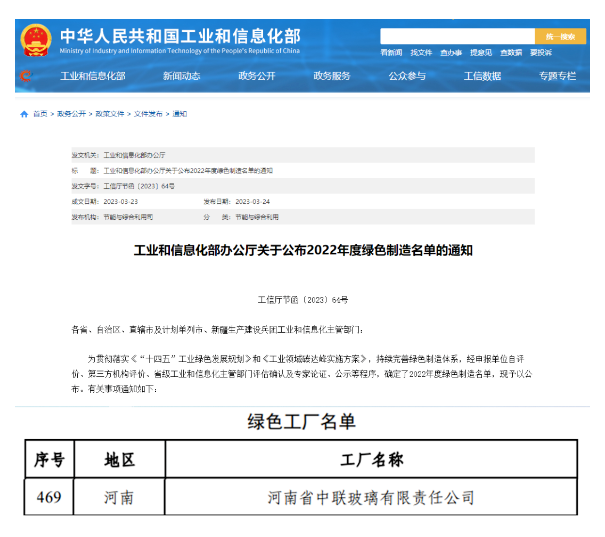Click the 绿色工厂名单 heading
The image size is (605, 537).
[x=302, y=422]
